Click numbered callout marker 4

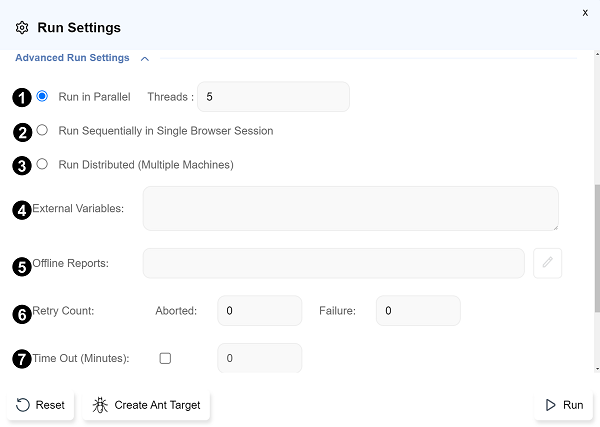pyautogui.click(x=22, y=209)
